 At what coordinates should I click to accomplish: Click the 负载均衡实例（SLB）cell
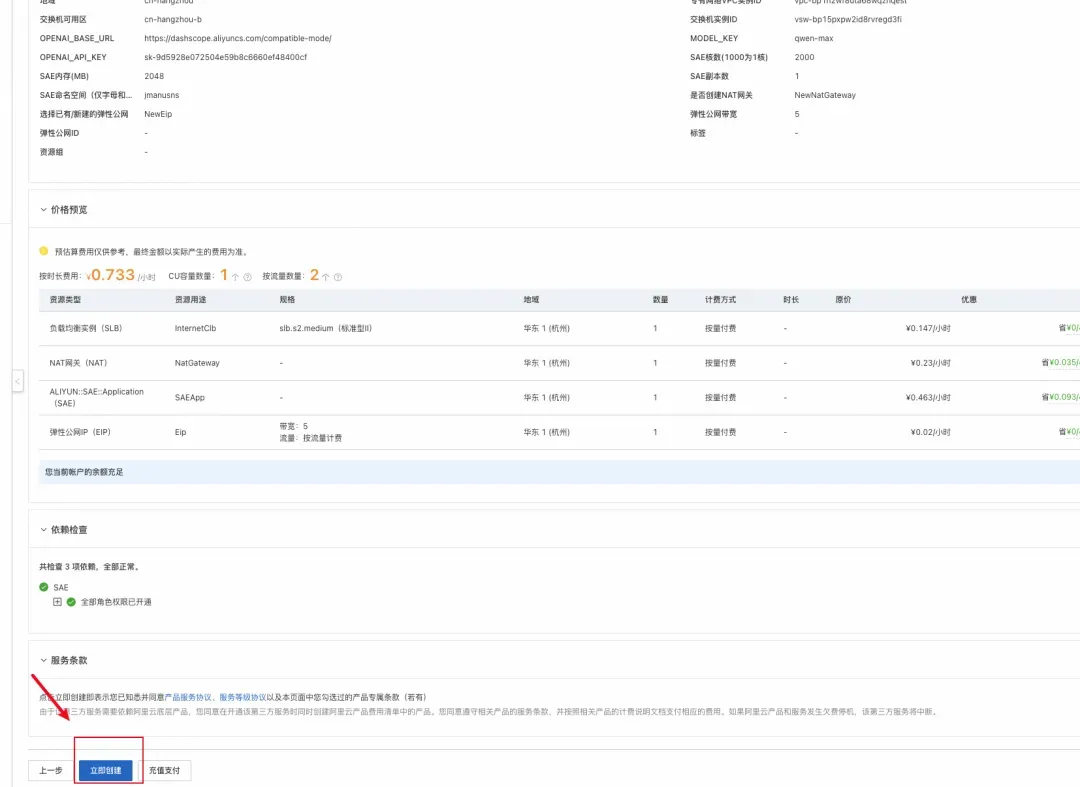point(86,328)
